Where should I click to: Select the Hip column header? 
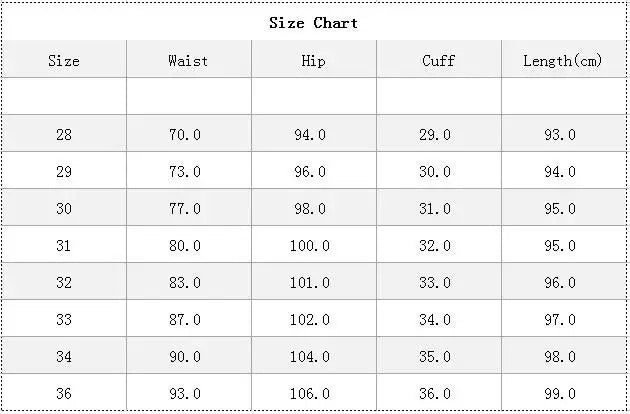coord(313,61)
